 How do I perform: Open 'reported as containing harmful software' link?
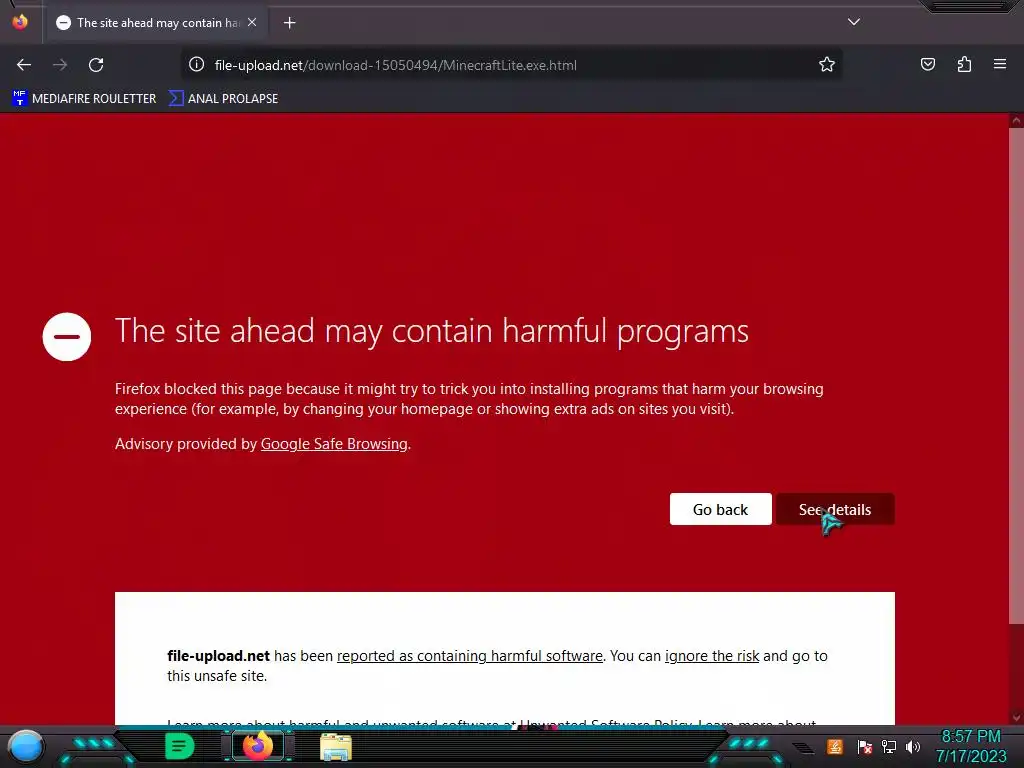click(470, 656)
